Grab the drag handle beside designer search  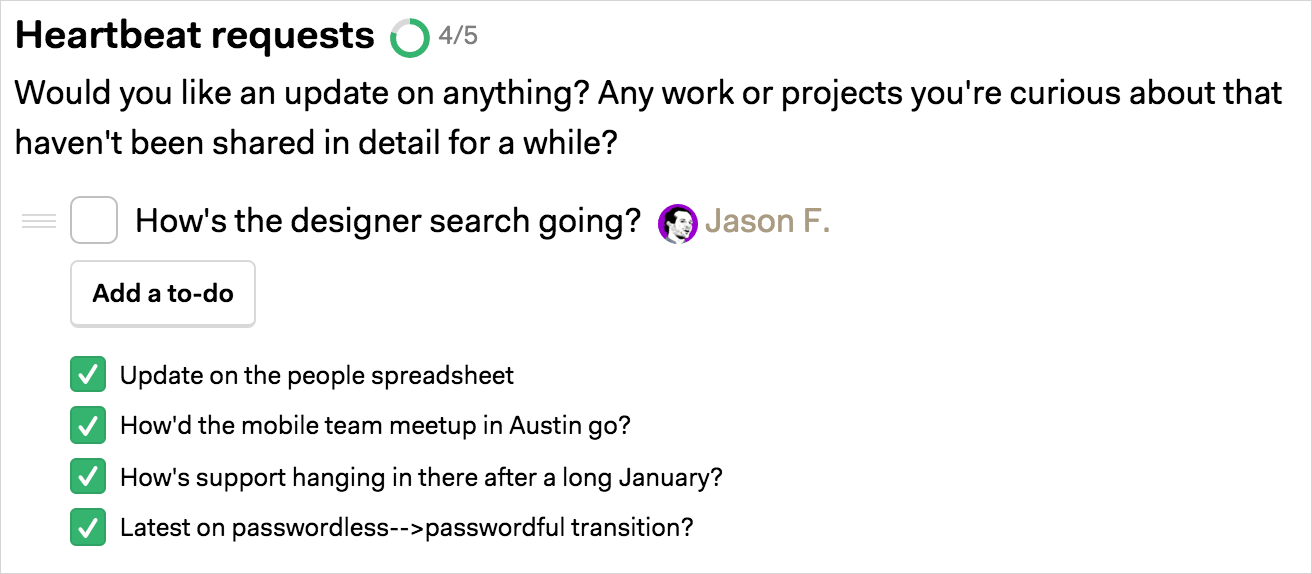click(x=39, y=221)
